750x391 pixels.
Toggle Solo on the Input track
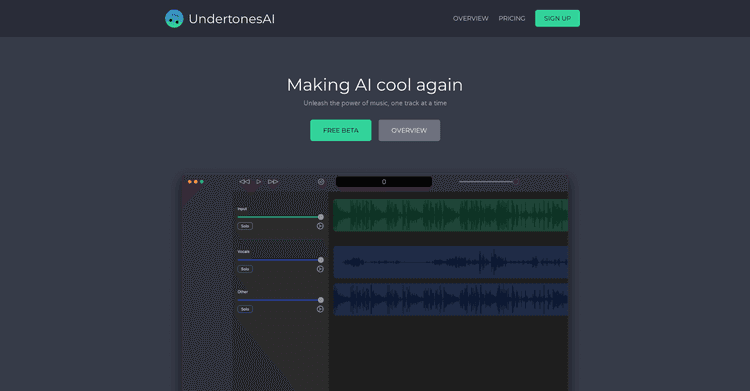(245, 226)
